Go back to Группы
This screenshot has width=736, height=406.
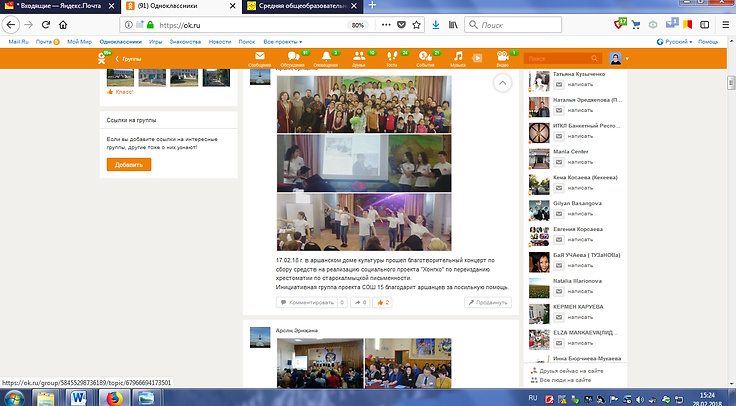(x=129, y=59)
